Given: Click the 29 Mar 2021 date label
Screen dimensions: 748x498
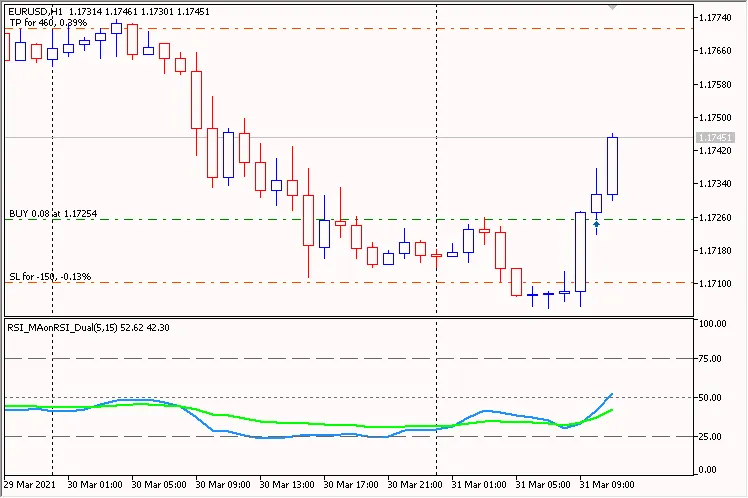Looking at the screenshot, I should [x=30, y=485].
